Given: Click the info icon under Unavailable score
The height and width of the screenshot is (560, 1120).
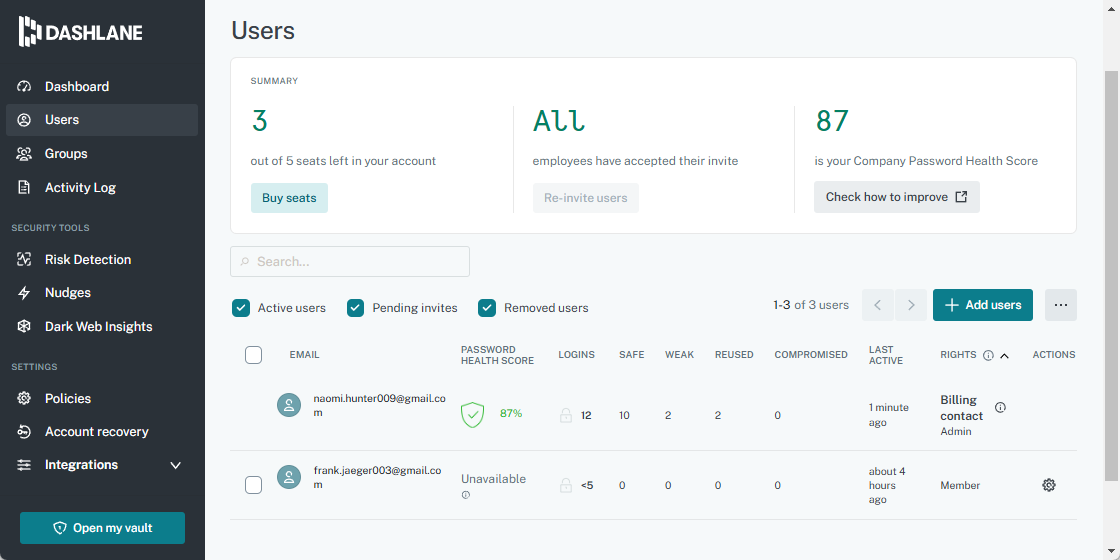Looking at the screenshot, I should tap(466, 496).
